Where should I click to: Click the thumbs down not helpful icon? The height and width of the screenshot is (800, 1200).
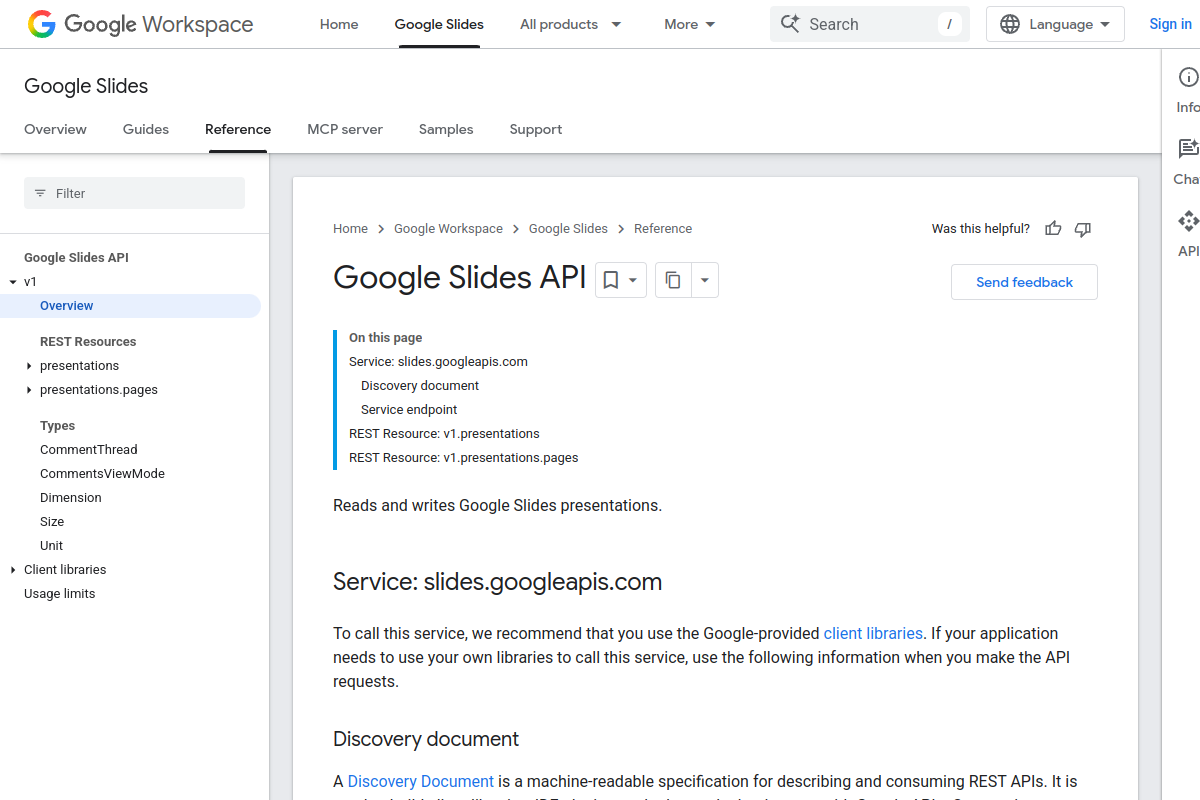click(x=1082, y=229)
